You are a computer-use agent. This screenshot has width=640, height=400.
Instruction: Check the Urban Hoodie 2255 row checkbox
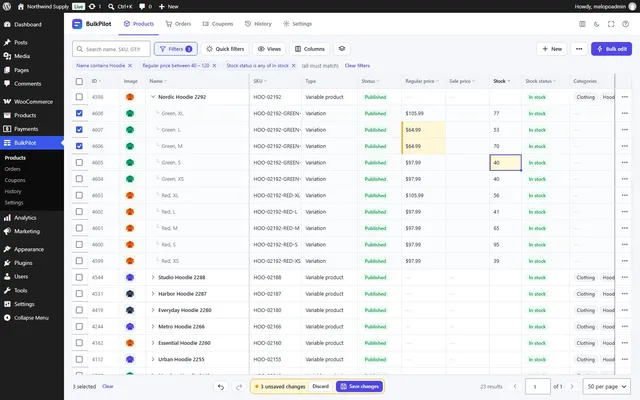pos(79,360)
